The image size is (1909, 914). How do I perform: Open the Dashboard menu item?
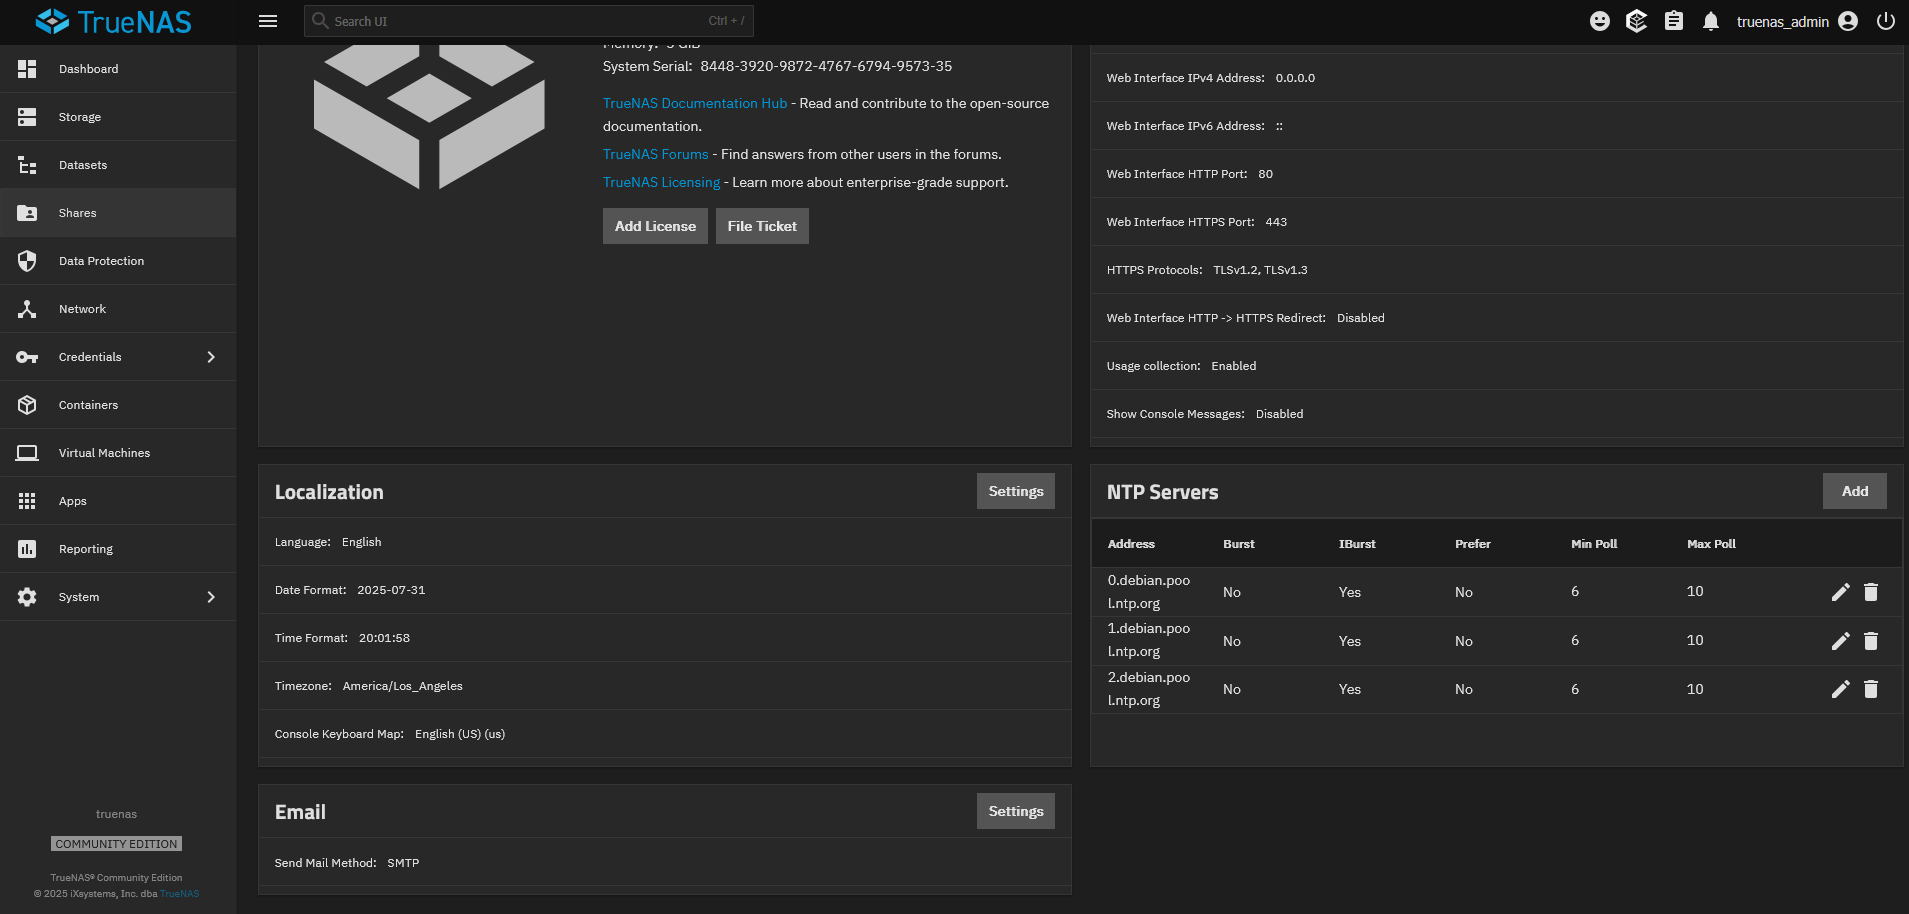pyautogui.click(x=118, y=69)
